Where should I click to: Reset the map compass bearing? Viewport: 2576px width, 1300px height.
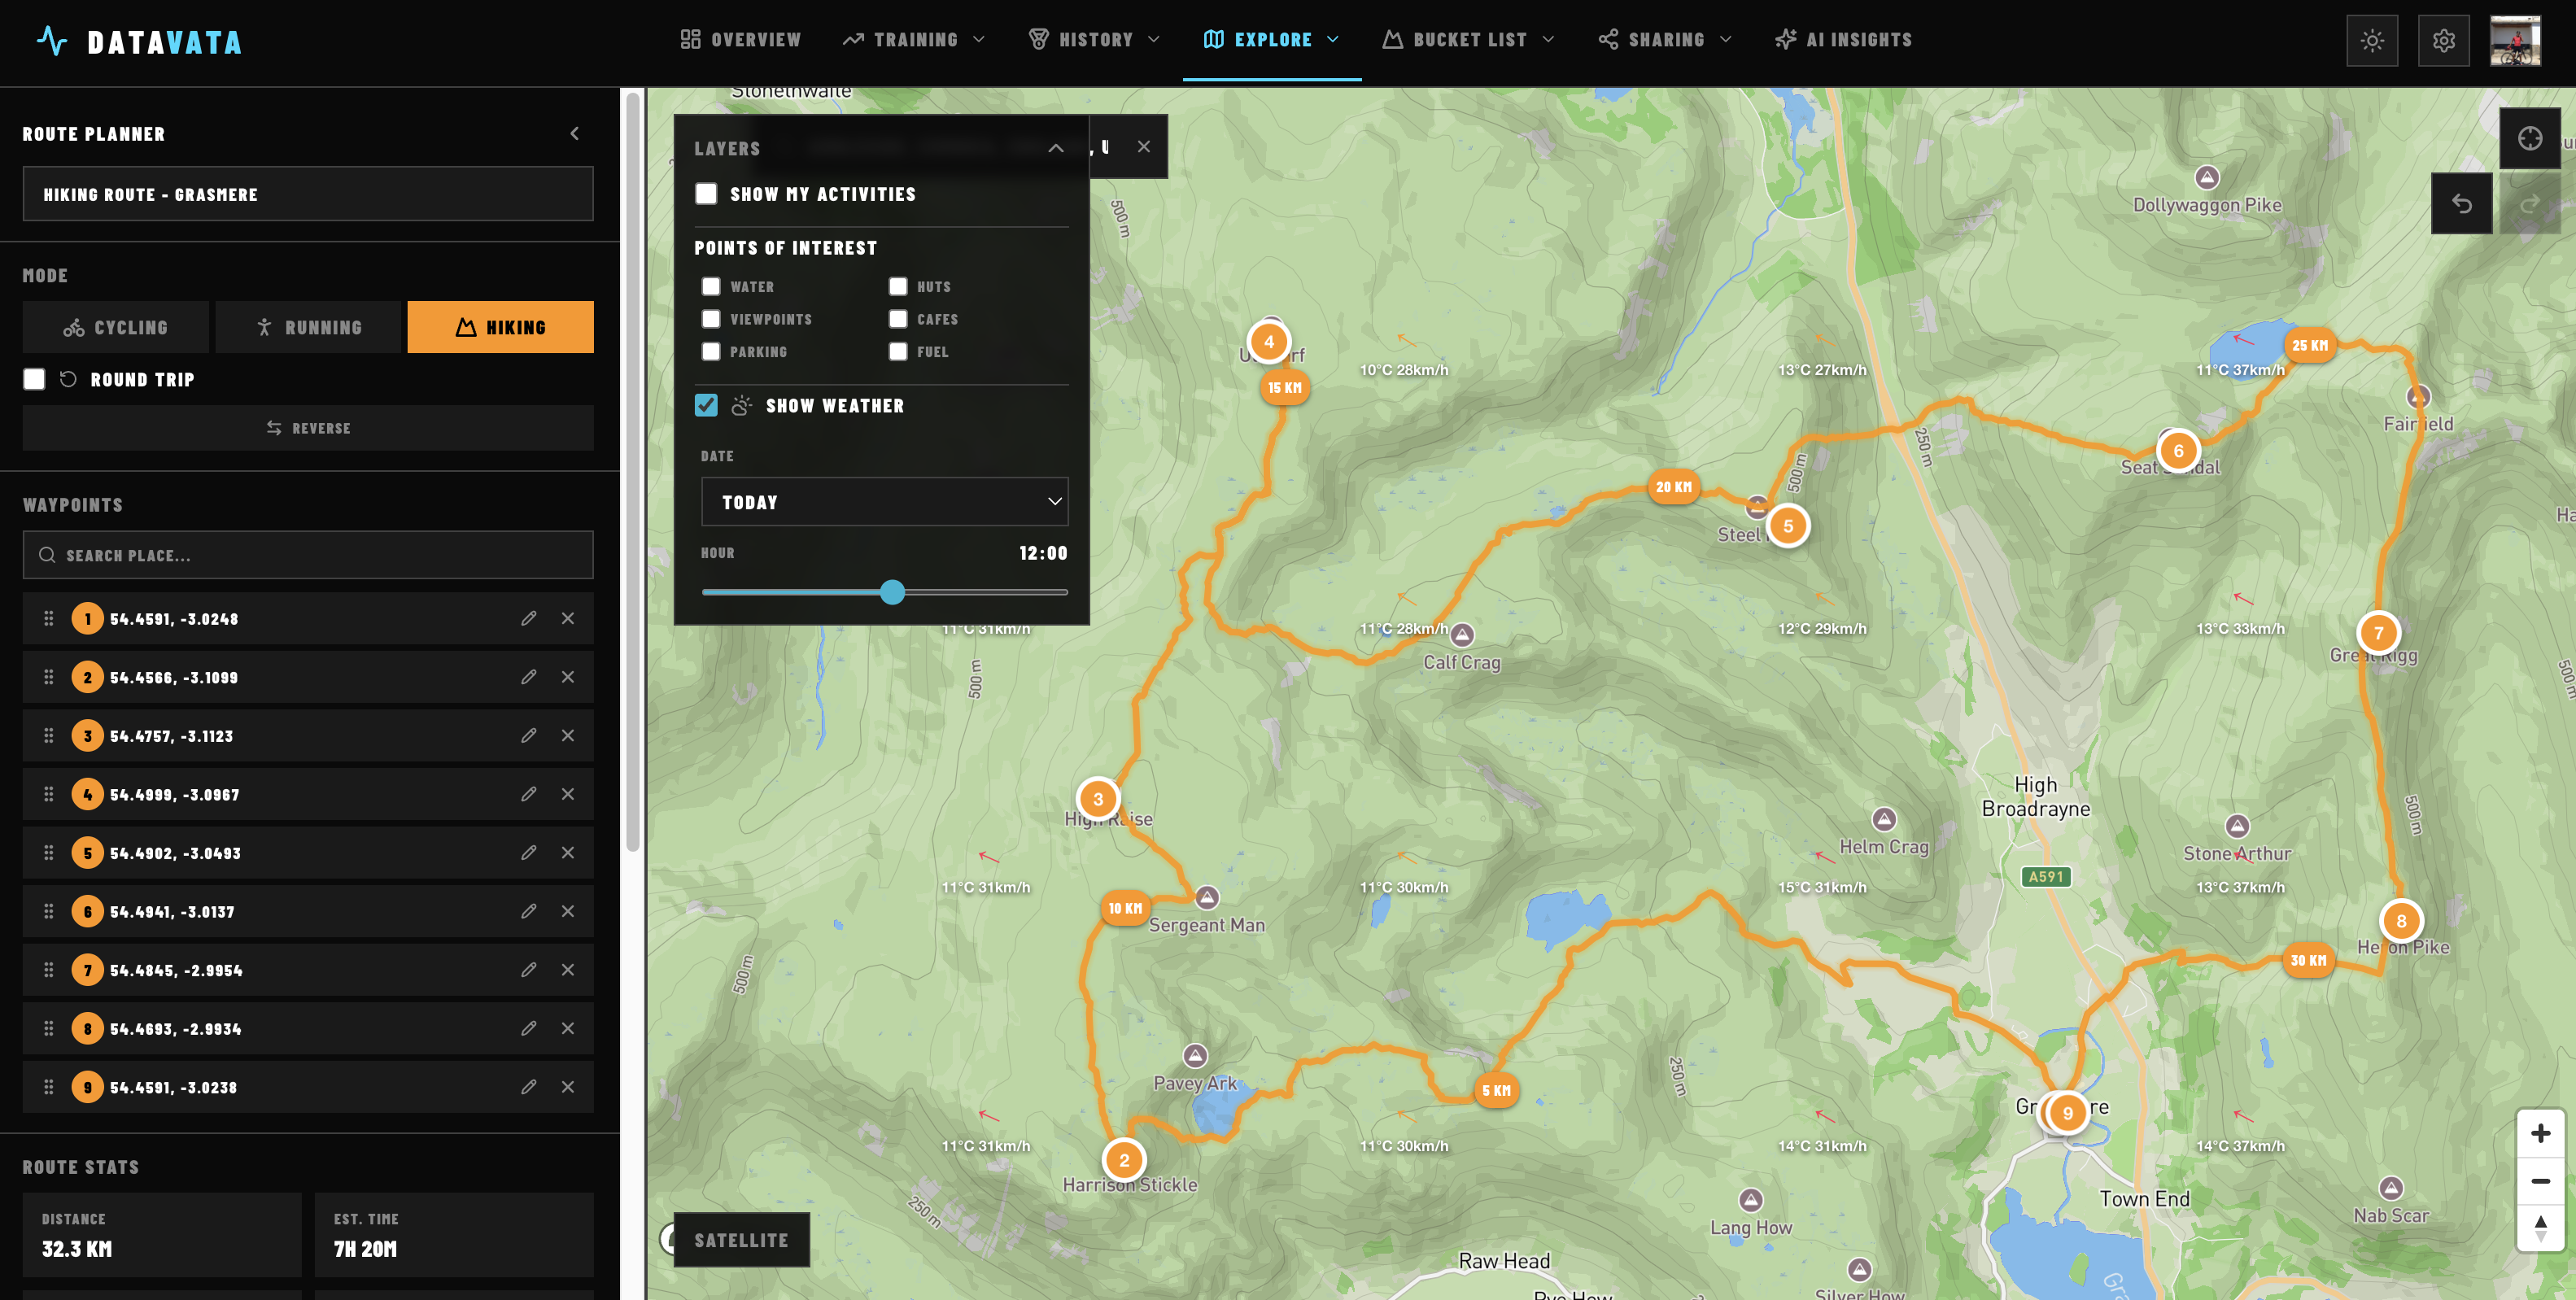(x=2540, y=1228)
